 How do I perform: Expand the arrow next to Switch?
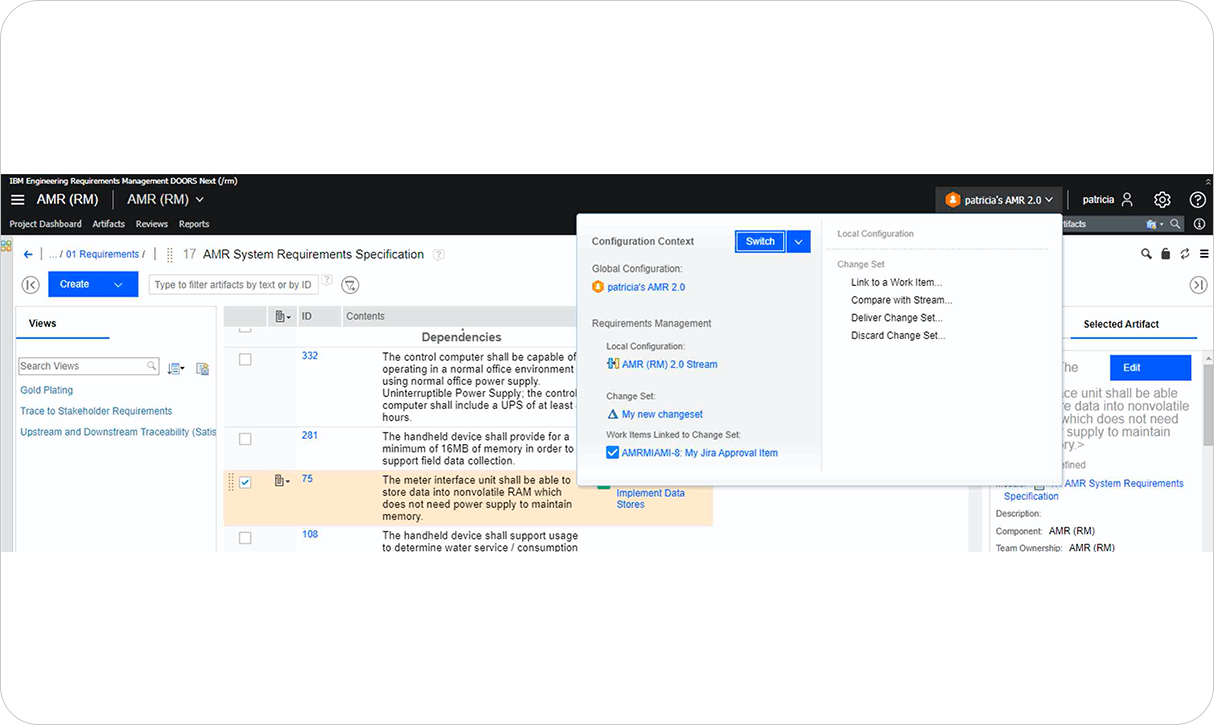point(798,241)
